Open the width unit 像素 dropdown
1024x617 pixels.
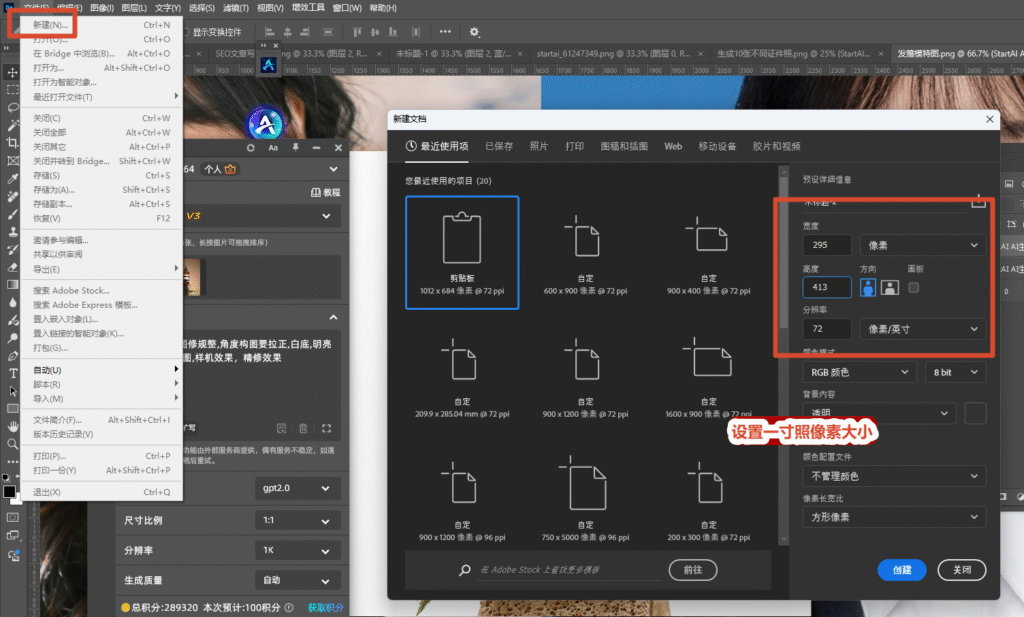(922, 245)
